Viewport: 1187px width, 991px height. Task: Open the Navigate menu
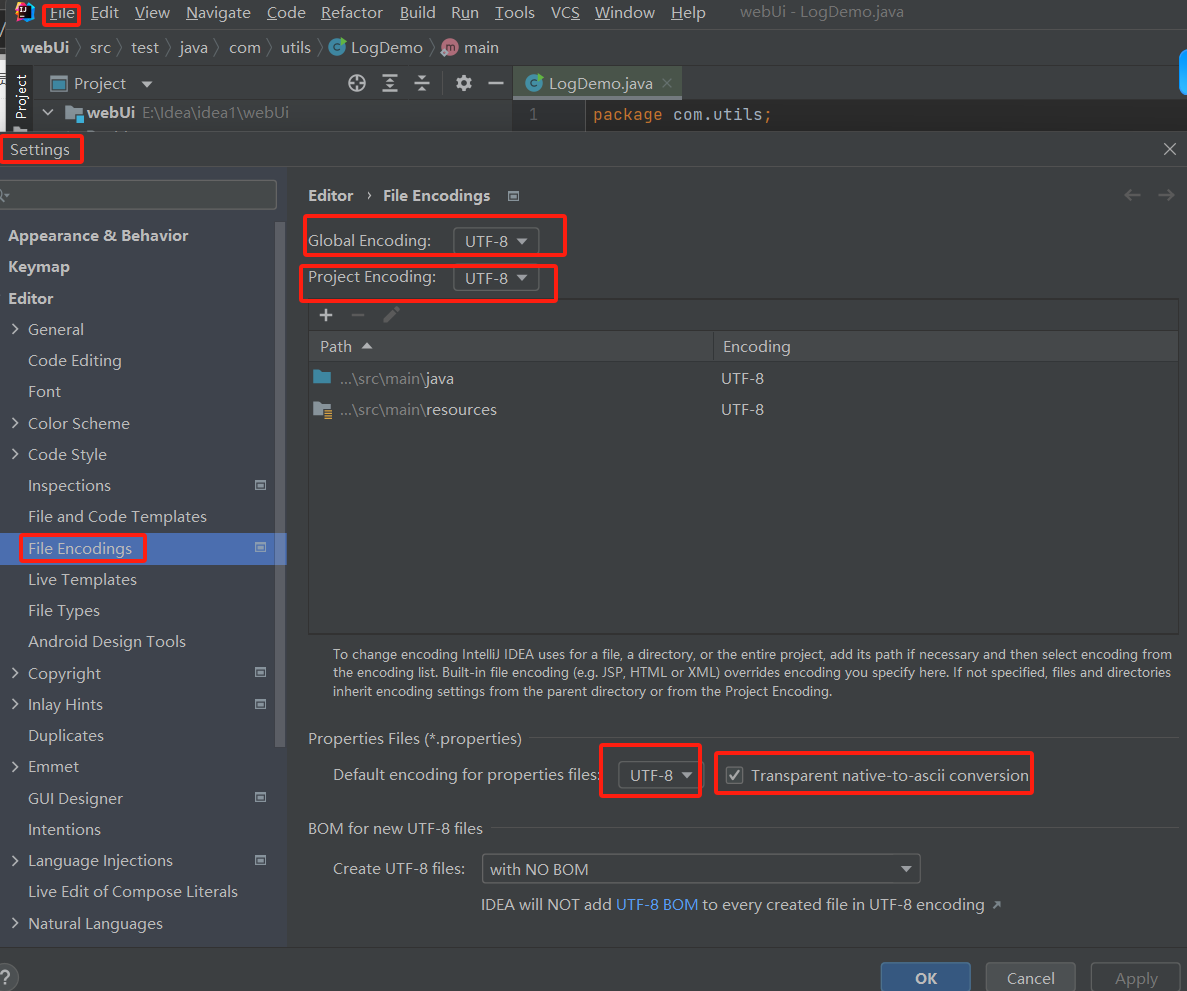218,13
